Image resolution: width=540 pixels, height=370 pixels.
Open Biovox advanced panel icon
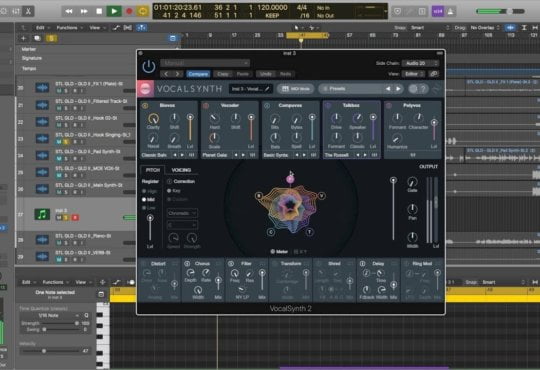[191, 155]
